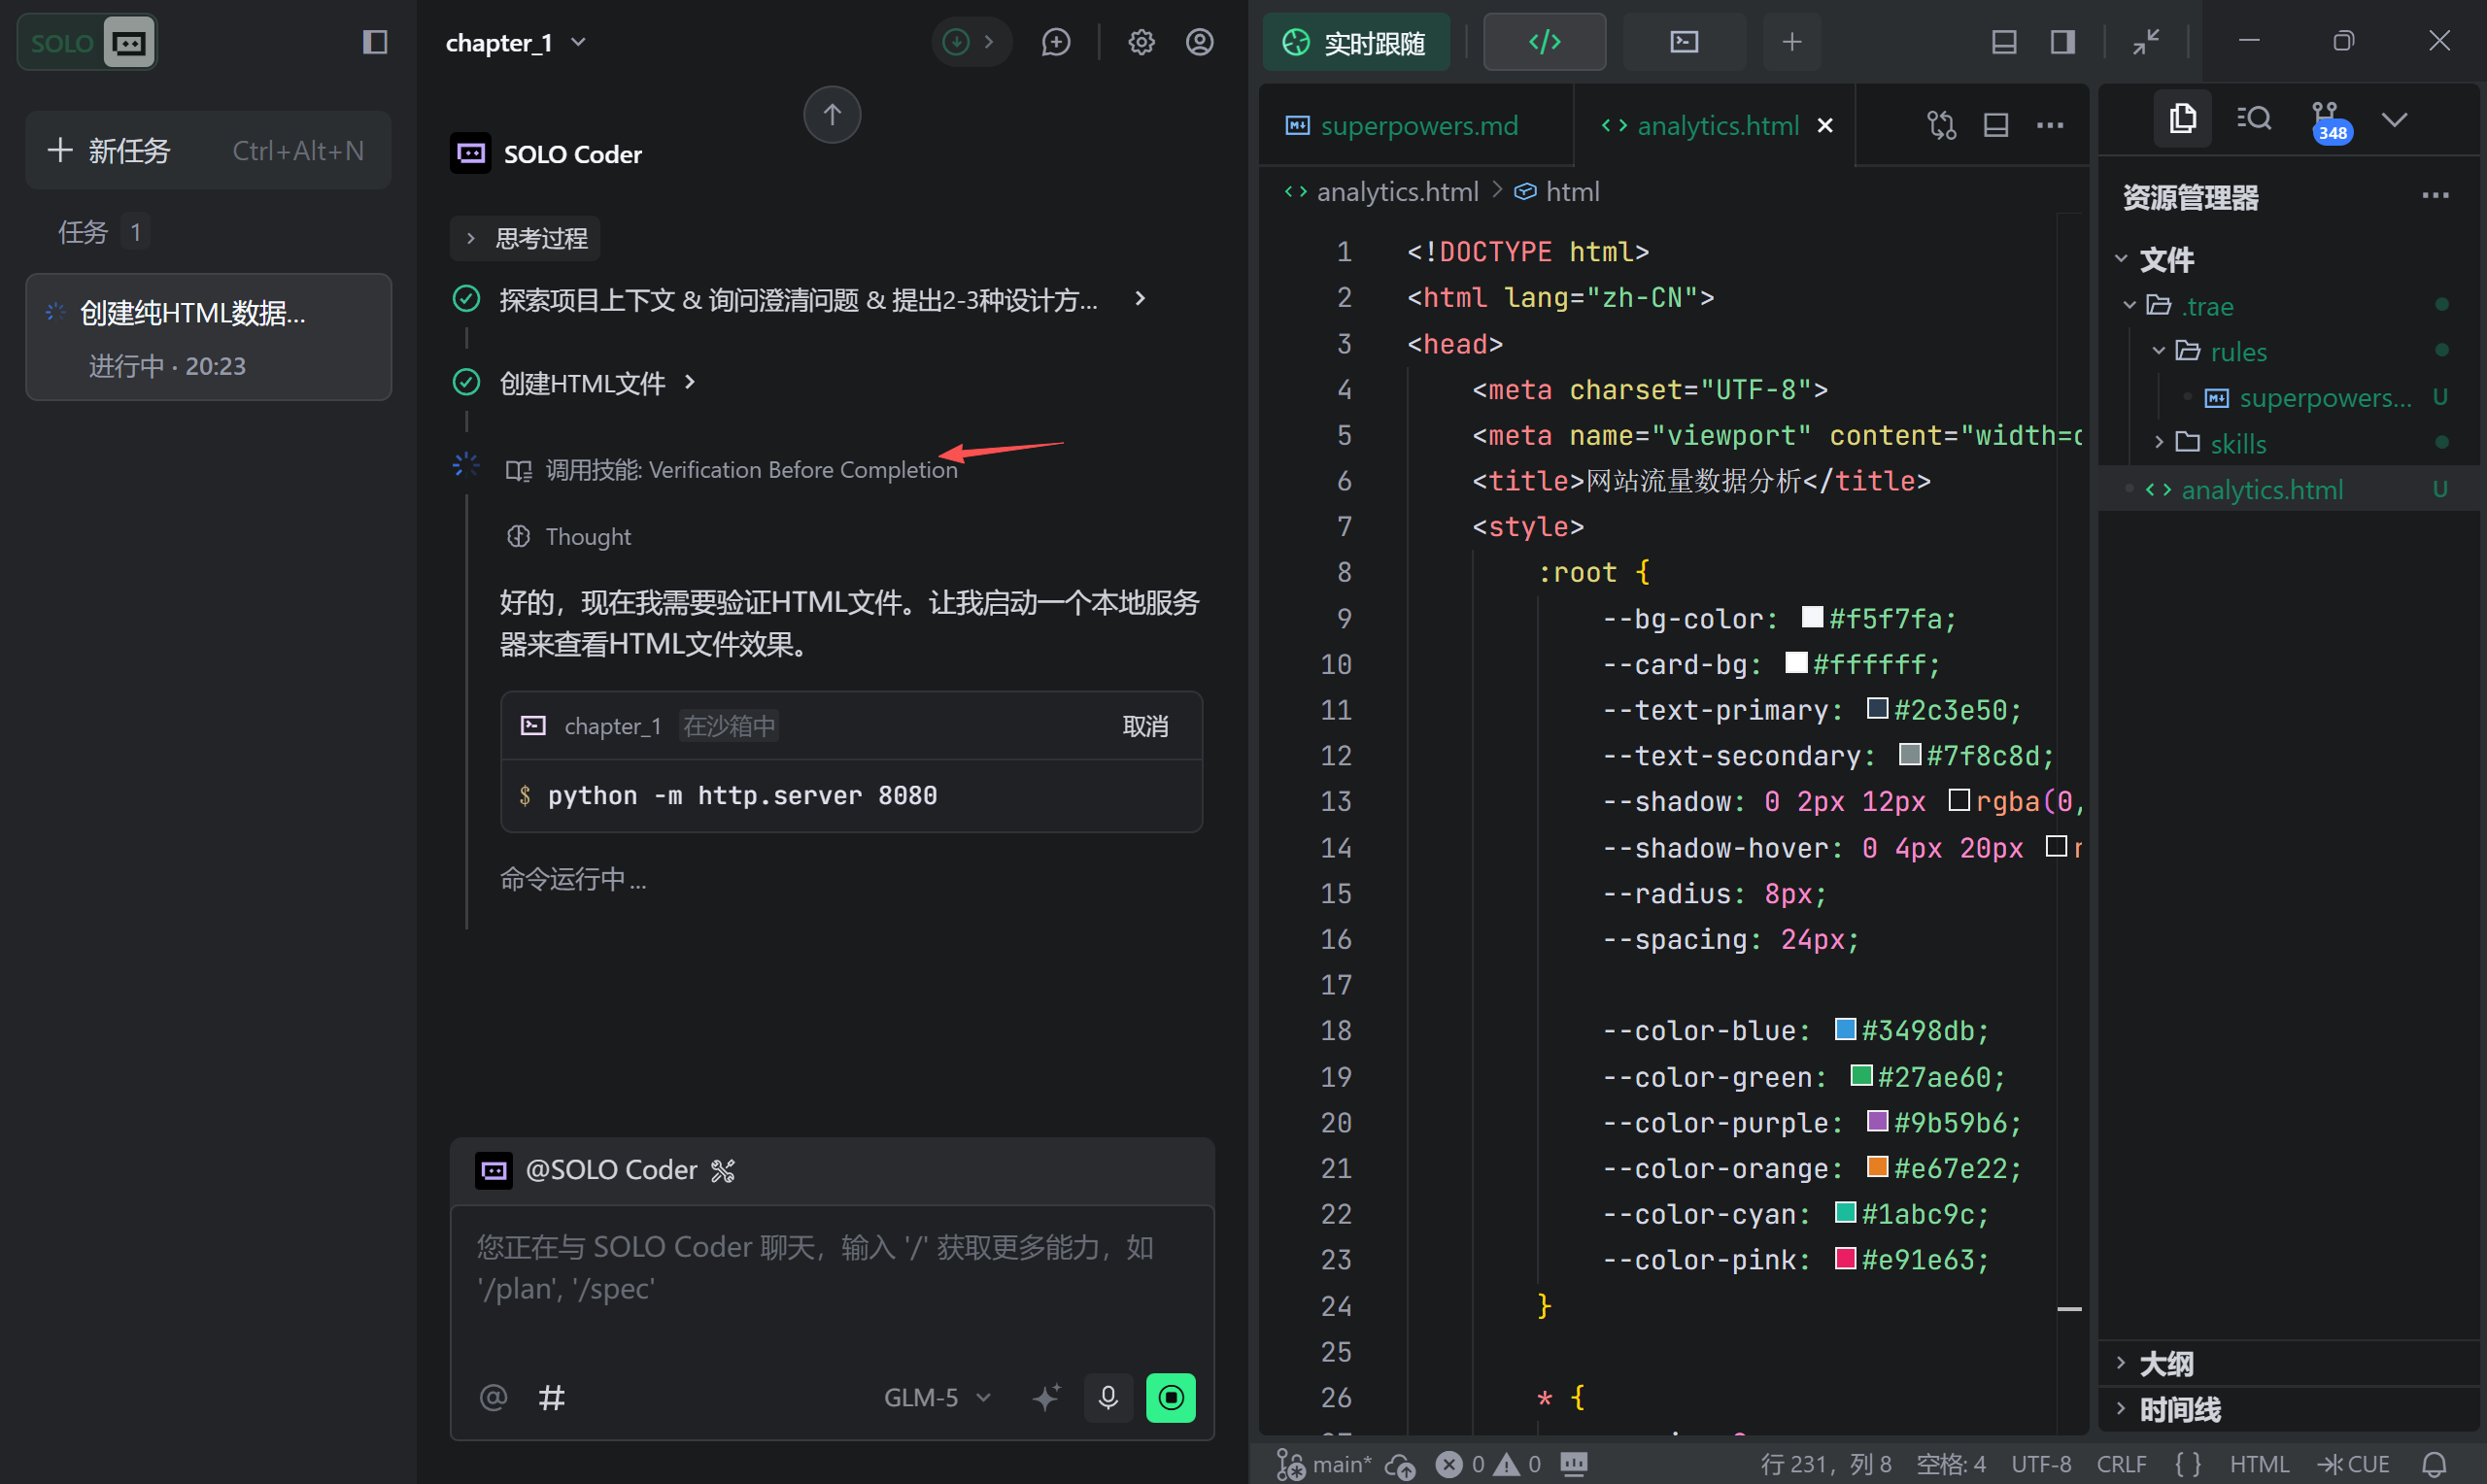Click the #3498db blue color swatch
2487x1484 pixels.
coord(1845,1029)
